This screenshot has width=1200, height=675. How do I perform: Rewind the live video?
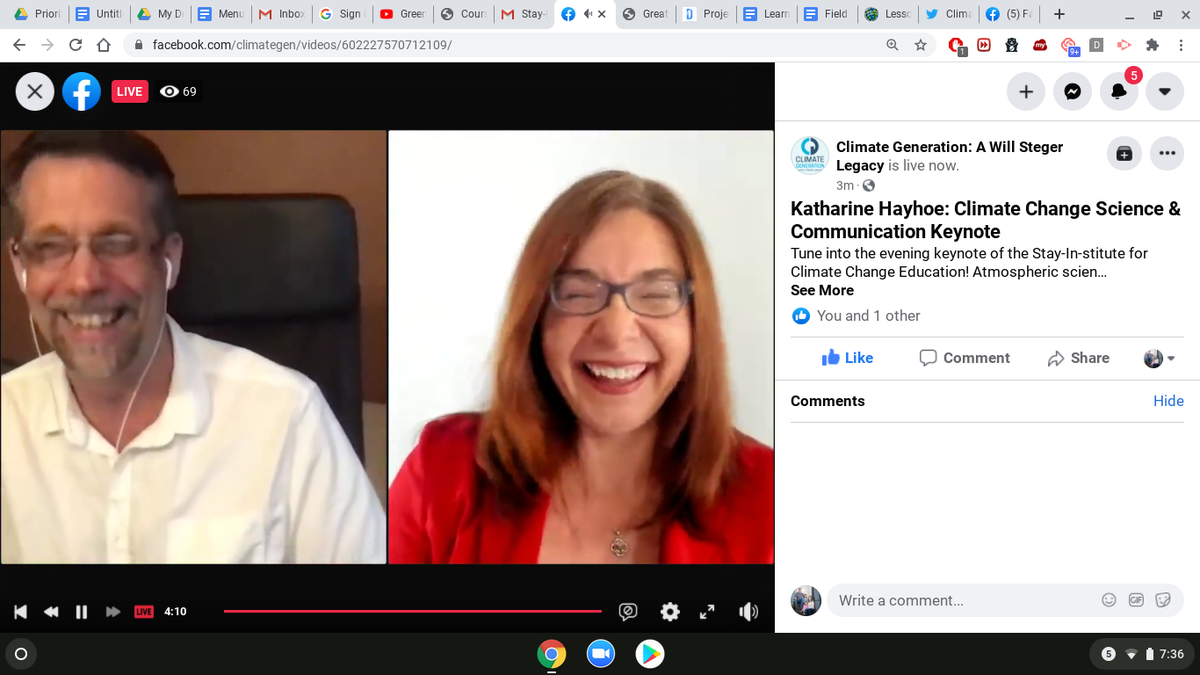click(x=49, y=611)
